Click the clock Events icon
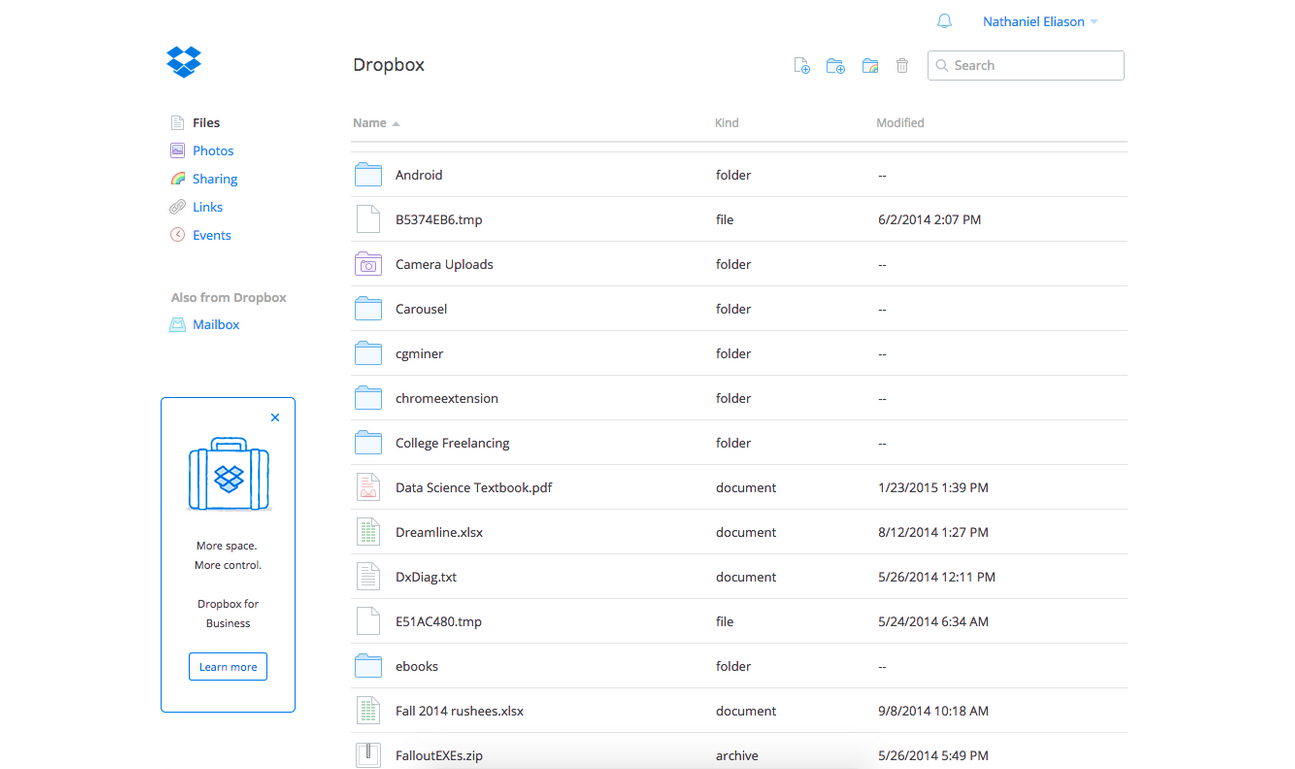Image resolution: width=1295 pixels, height=769 pixels. pyautogui.click(x=177, y=235)
